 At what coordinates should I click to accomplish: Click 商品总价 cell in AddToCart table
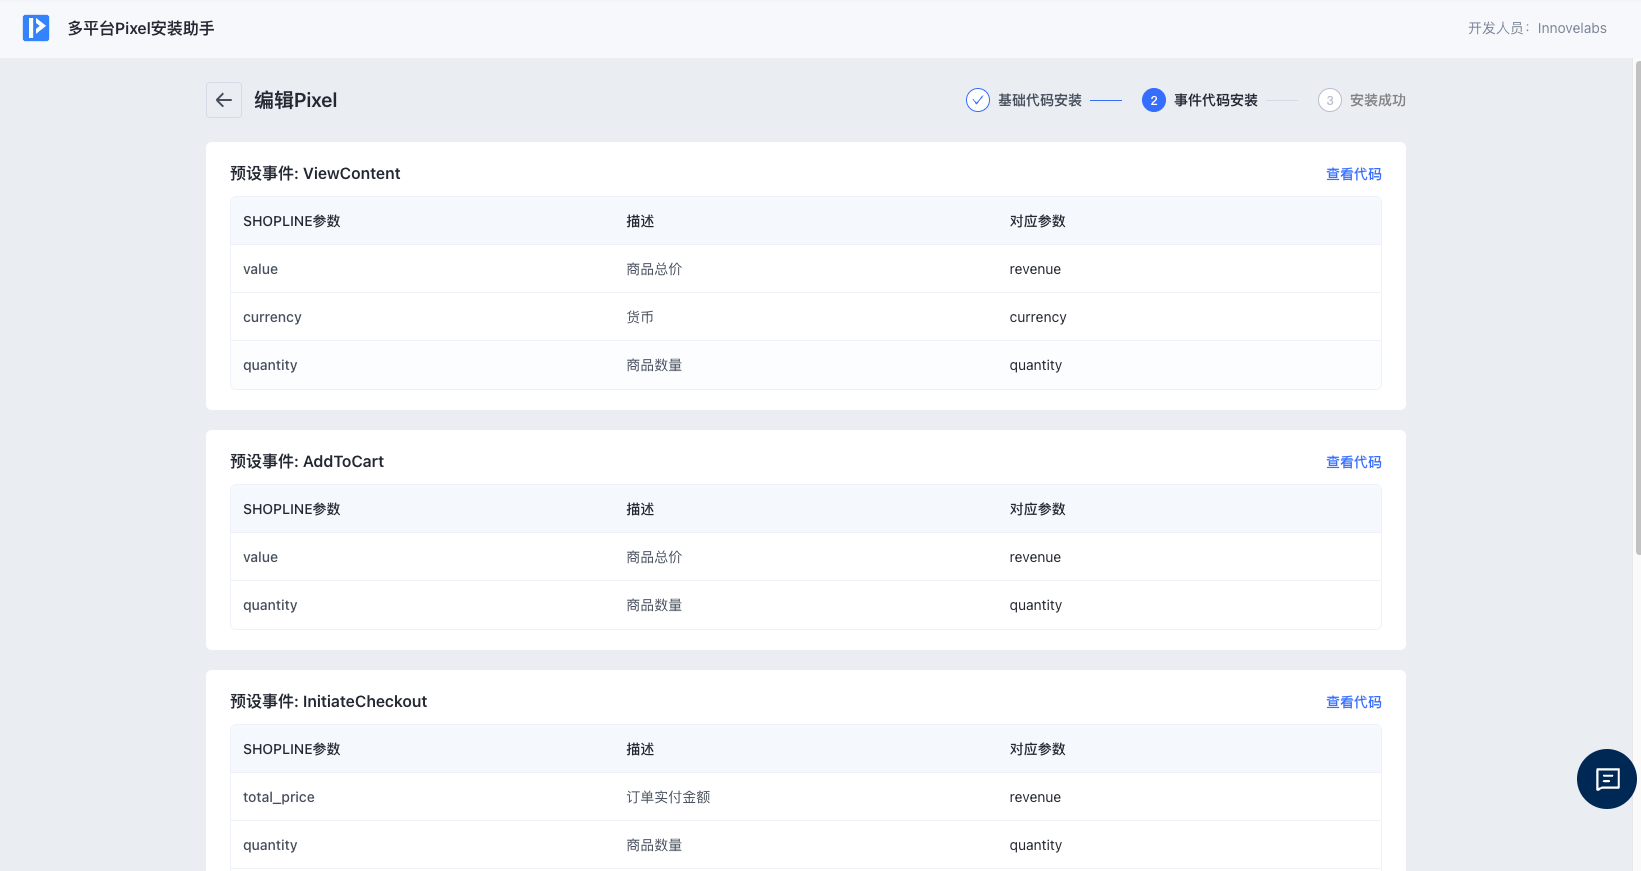tap(654, 557)
